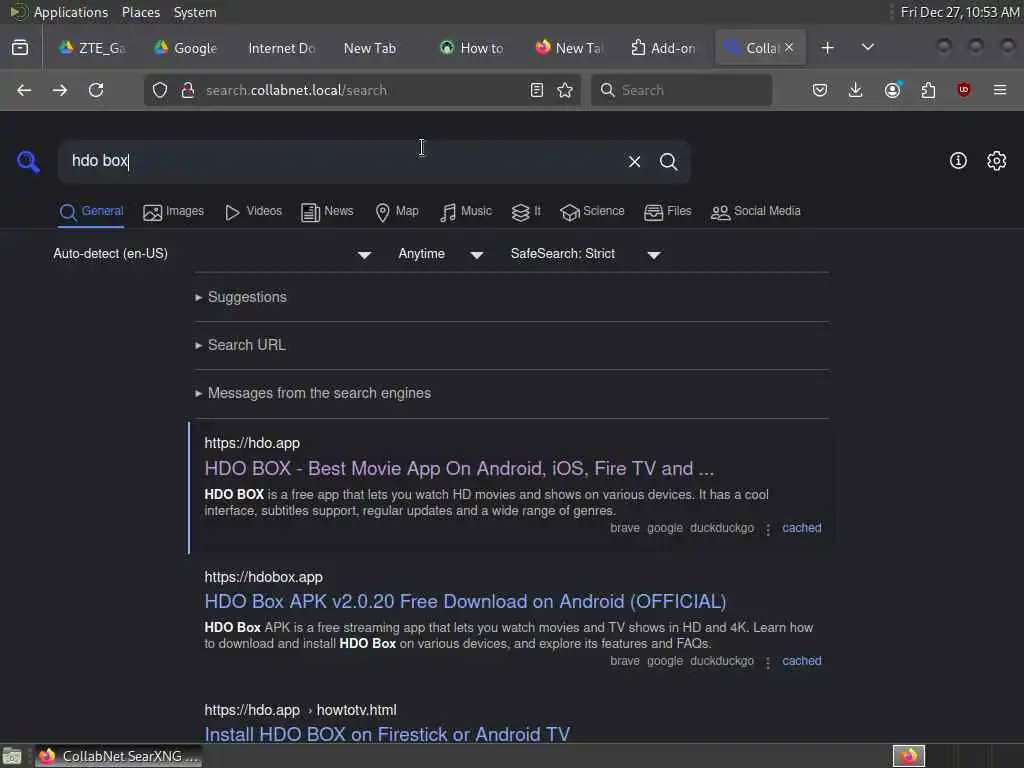Open a new browser tab
Viewport: 1024px width, 768px height.
point(827,48)
